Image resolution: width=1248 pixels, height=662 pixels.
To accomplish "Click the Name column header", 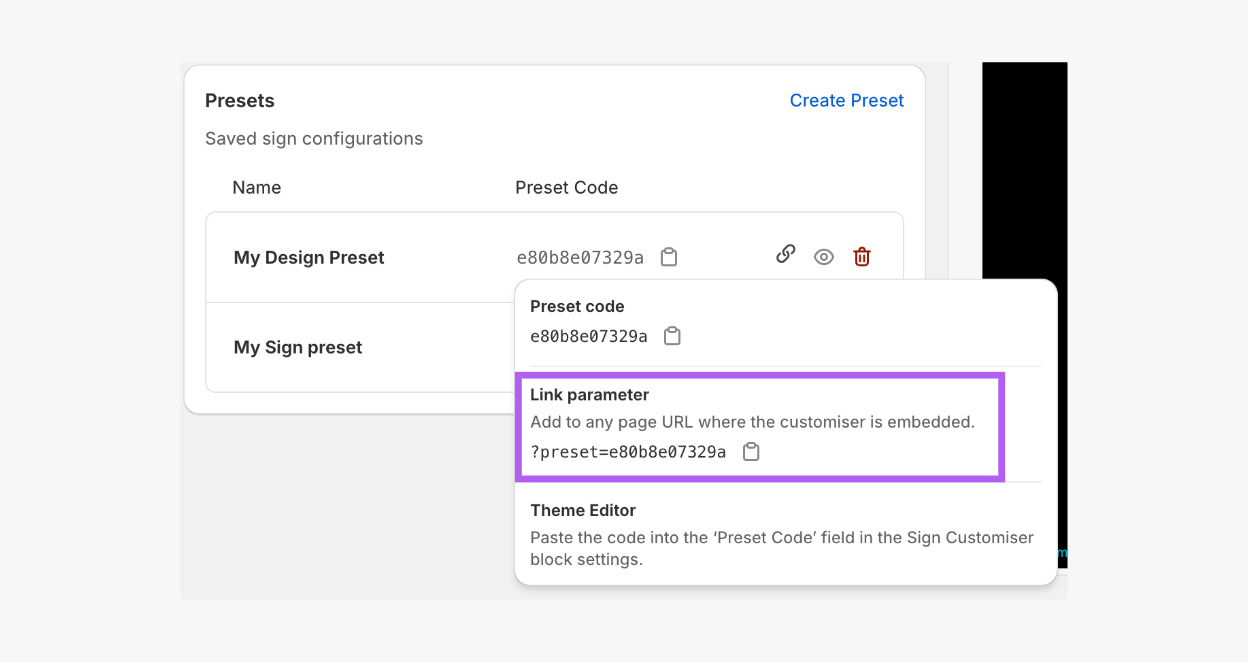I will [256, 187].
